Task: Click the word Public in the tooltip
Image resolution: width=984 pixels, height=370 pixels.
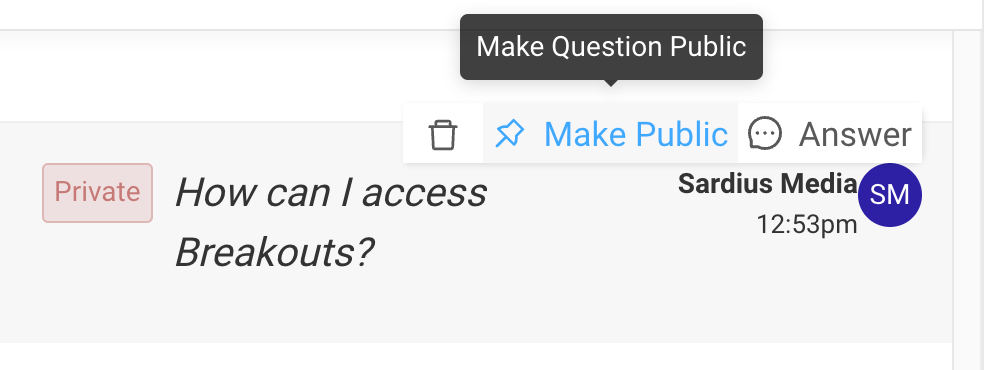Action: pyautogui.click(x=708, y=47)
